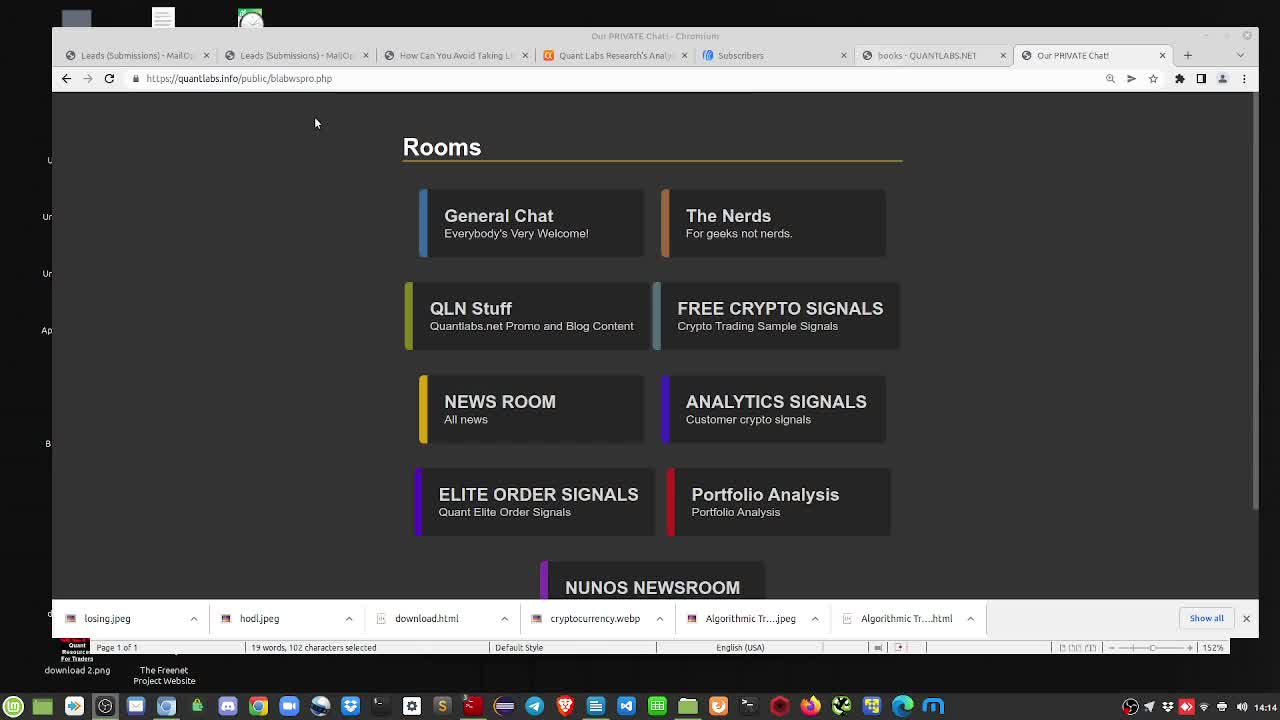The image size is (1280, 720).
Task: Launch Zoom from the taskbar
Action: click(289, 706)
